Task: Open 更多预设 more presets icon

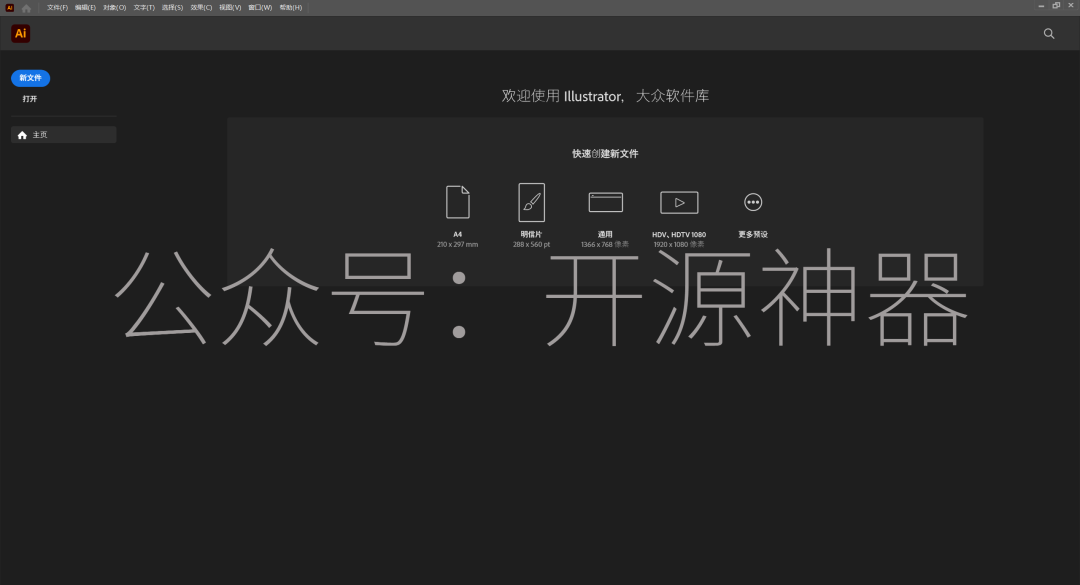Action: coord(753,202)
